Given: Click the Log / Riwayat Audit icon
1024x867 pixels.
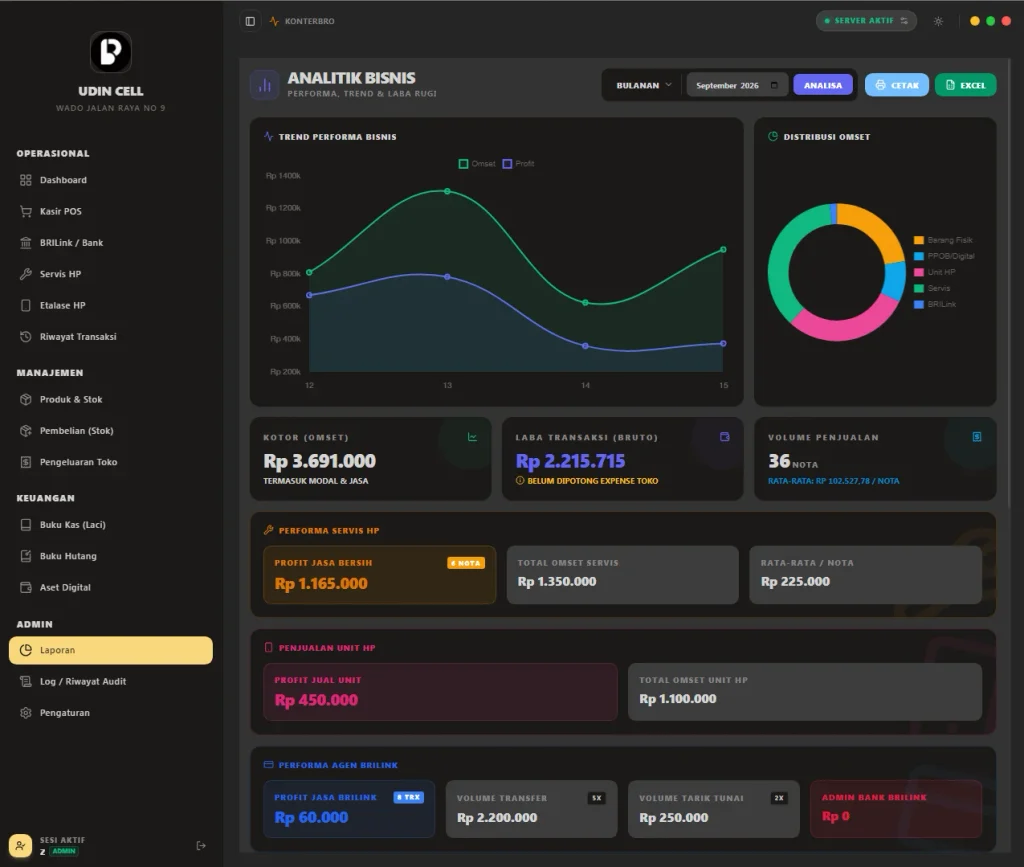Looking at the screenshot, I should (25, 682).
